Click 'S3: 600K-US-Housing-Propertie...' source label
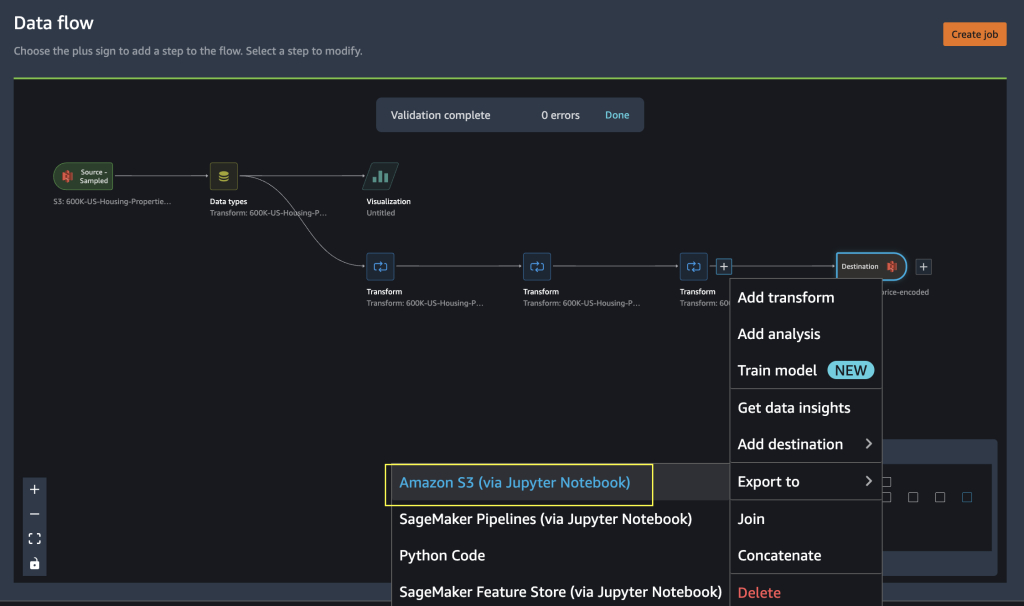The width and height of the screenshot is (1024, 606). (x=112, y=202)
